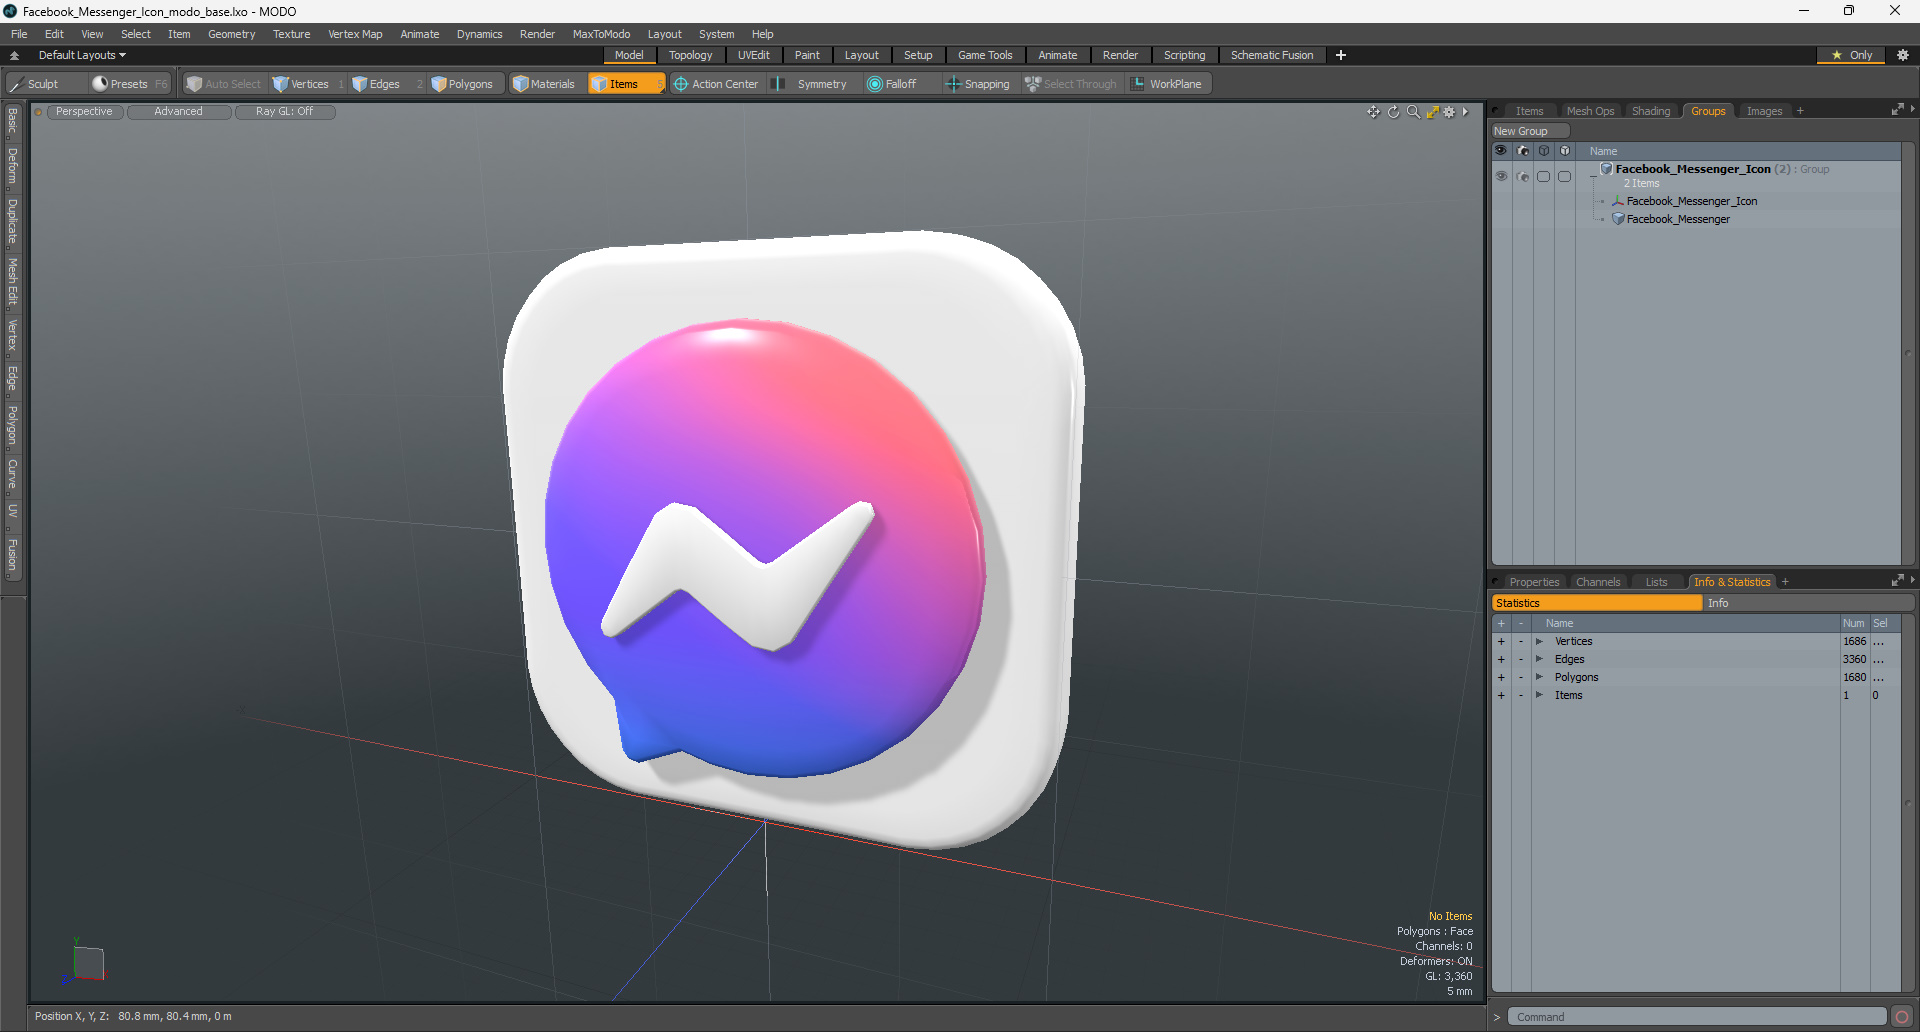The height and width of the screenshot is (1032, 1920).
Task: Click the record button beside Command field
Action: 1902,1017
